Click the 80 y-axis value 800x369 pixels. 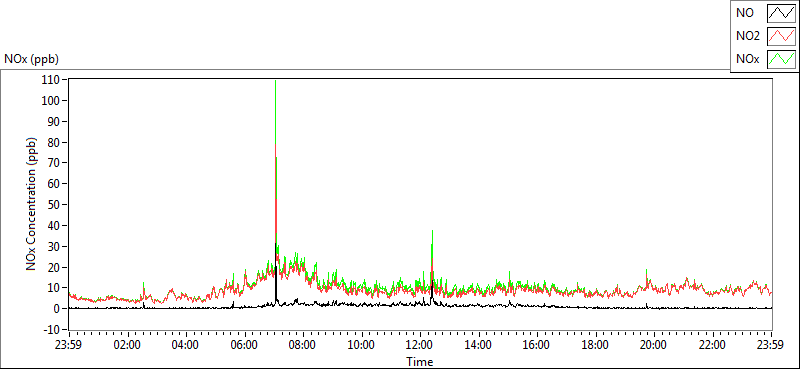(x=55, y=142)
